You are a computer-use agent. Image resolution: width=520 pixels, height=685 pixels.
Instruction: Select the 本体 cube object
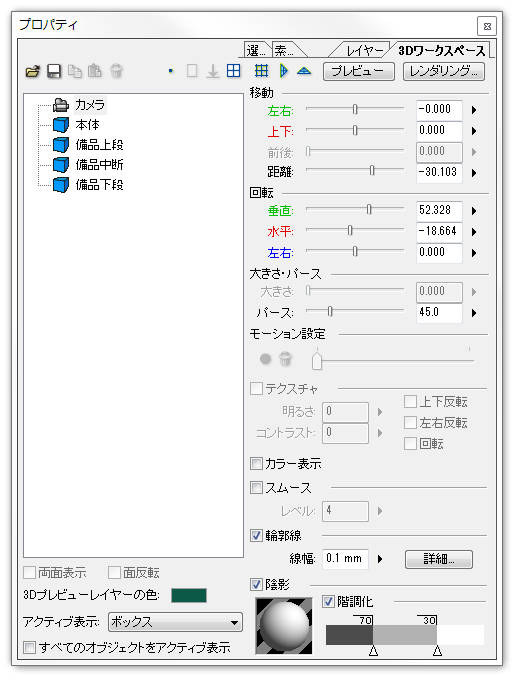[x=76, y=125]
